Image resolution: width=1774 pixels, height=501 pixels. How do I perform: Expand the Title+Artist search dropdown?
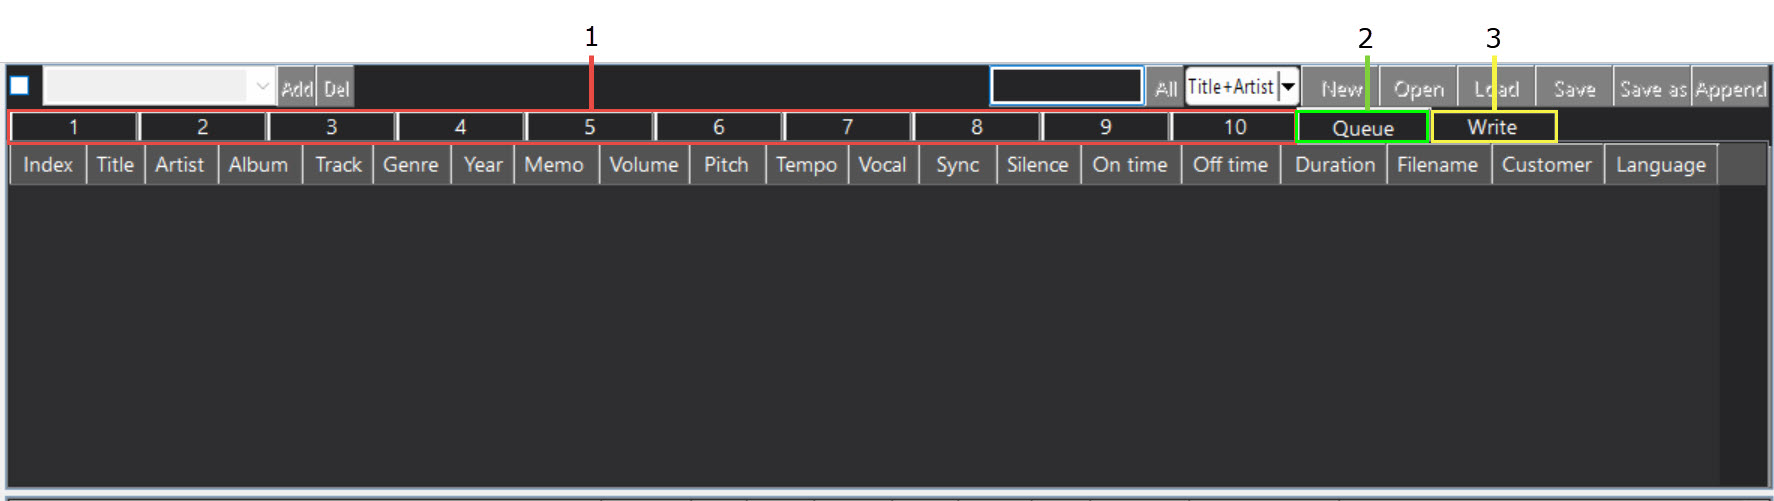(x=1289, y=87)
